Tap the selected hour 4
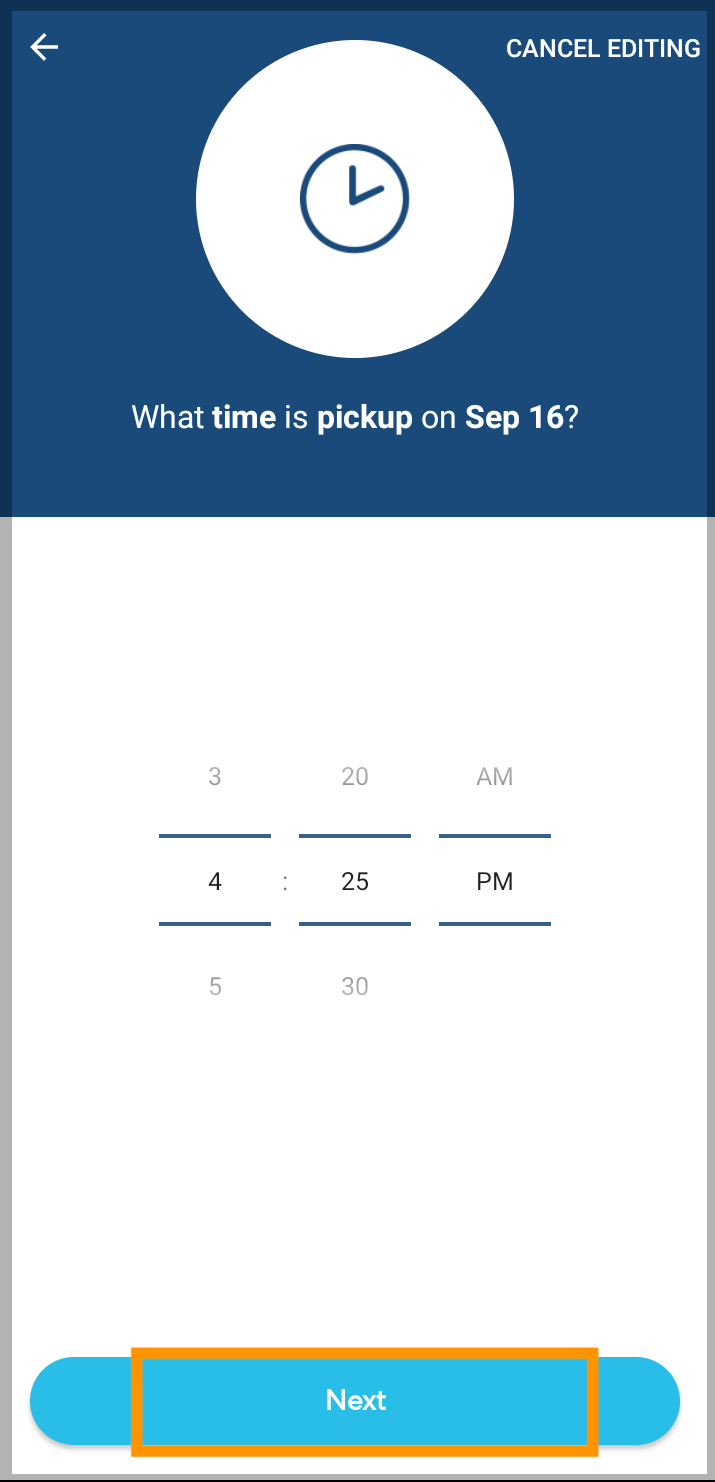This screenshot has height=1482, width=715. tap(215, 881)
